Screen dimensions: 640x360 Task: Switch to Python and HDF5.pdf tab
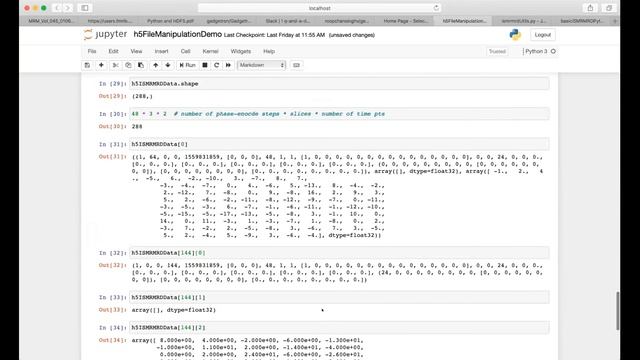170,20
